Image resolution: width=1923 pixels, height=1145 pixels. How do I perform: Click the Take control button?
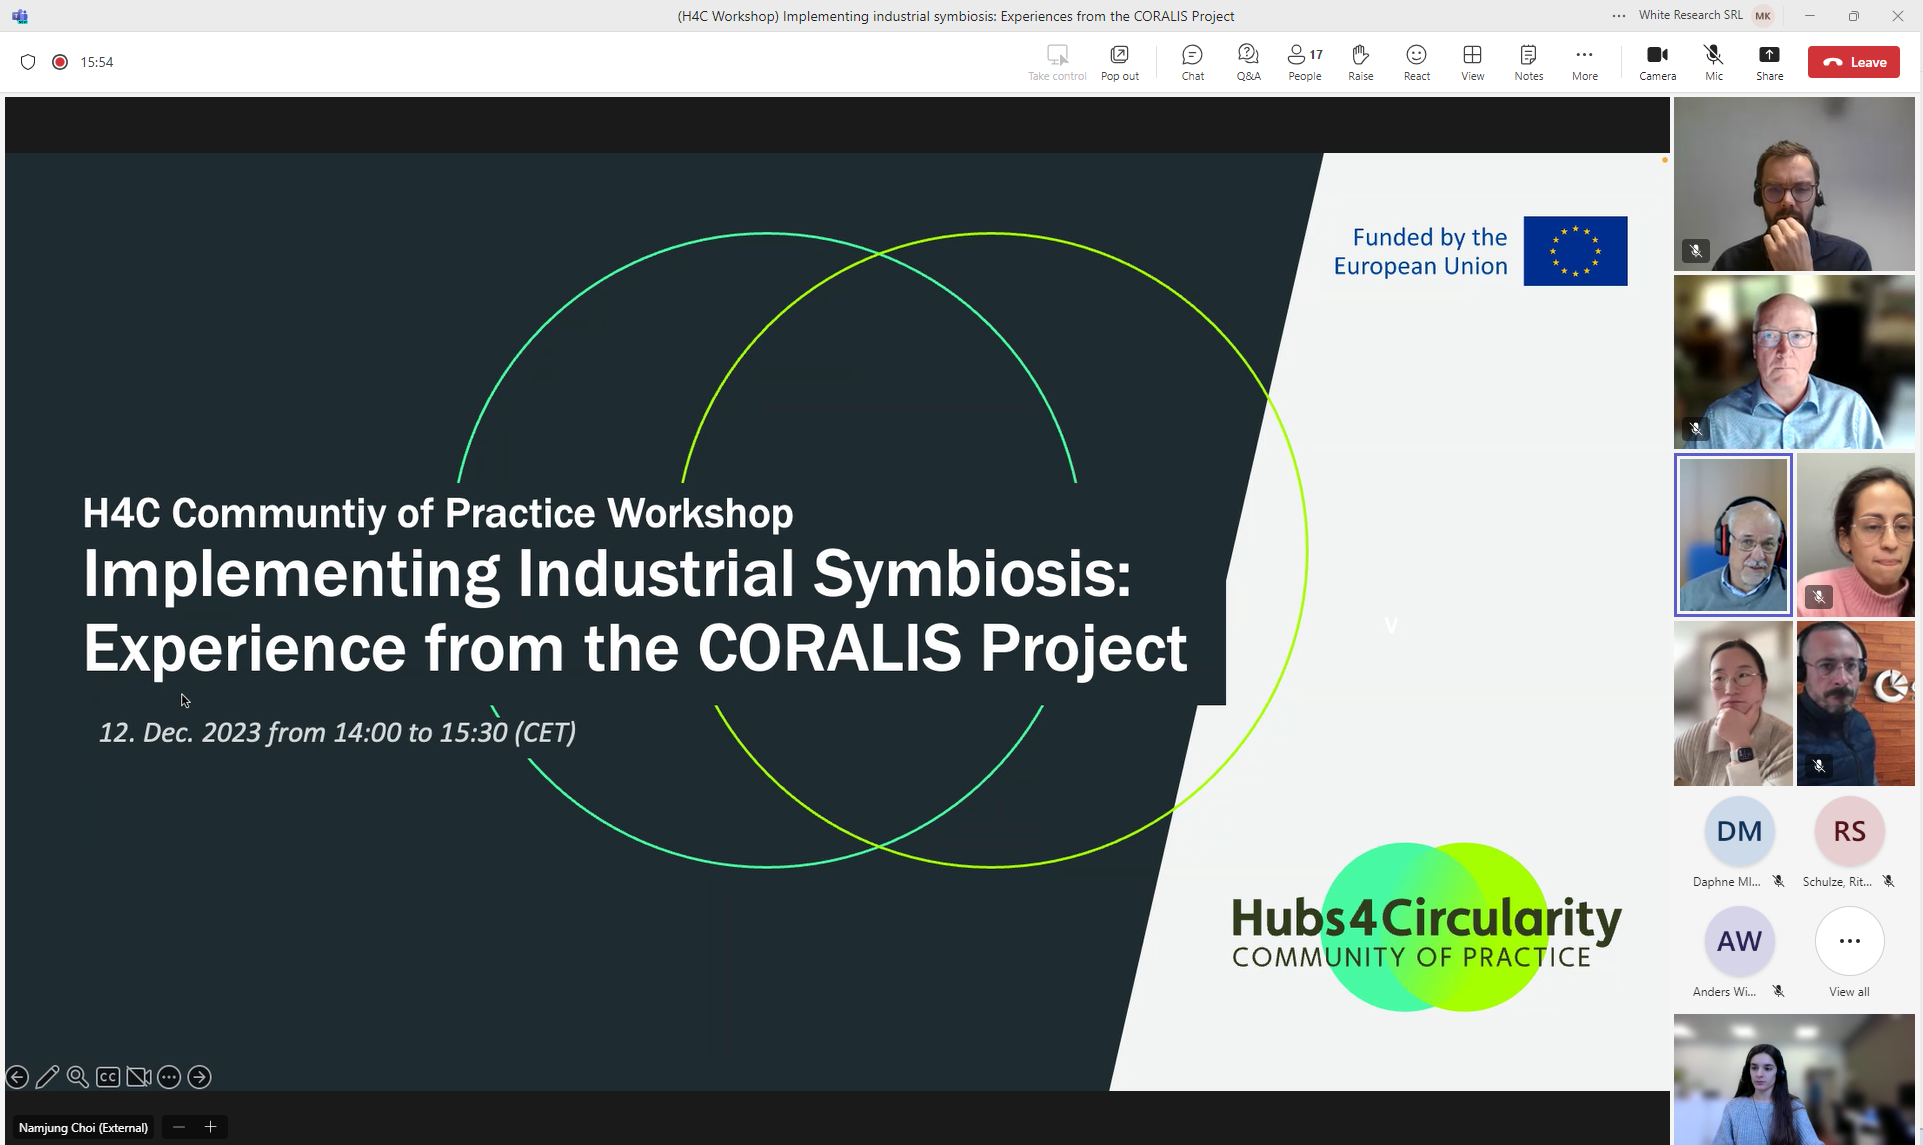(x=1057, y=62)
